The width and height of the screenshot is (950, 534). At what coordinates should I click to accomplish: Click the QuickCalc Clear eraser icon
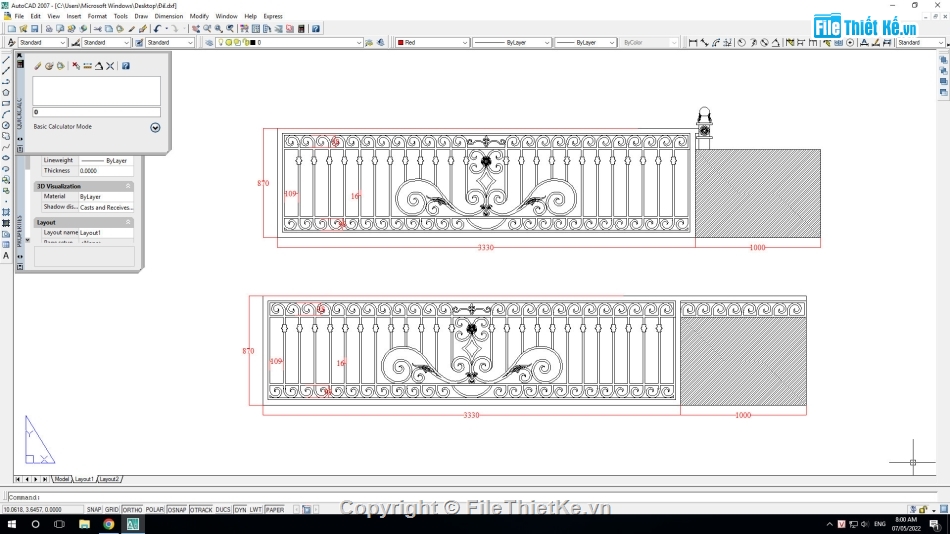38,65
